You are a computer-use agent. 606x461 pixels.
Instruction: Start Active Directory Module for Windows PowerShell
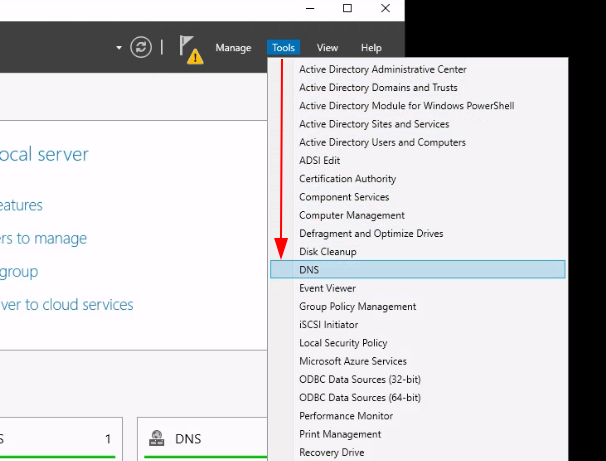[x=418, y=105]
